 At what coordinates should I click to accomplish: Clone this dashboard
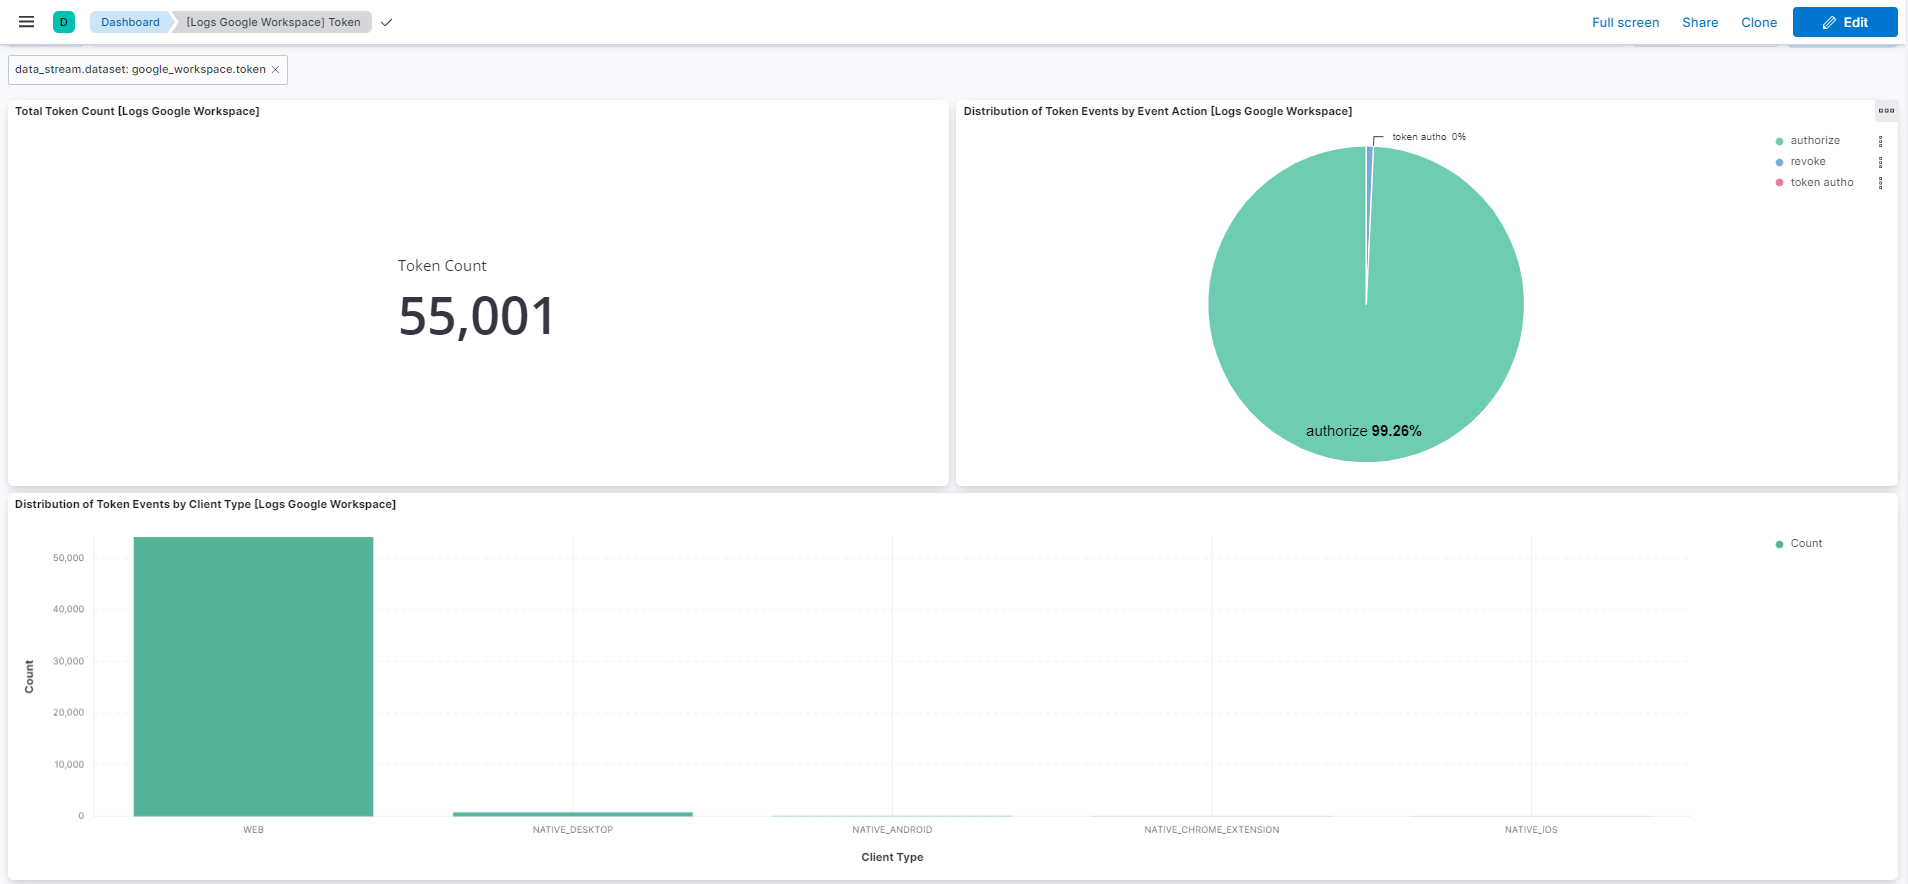1758,22
